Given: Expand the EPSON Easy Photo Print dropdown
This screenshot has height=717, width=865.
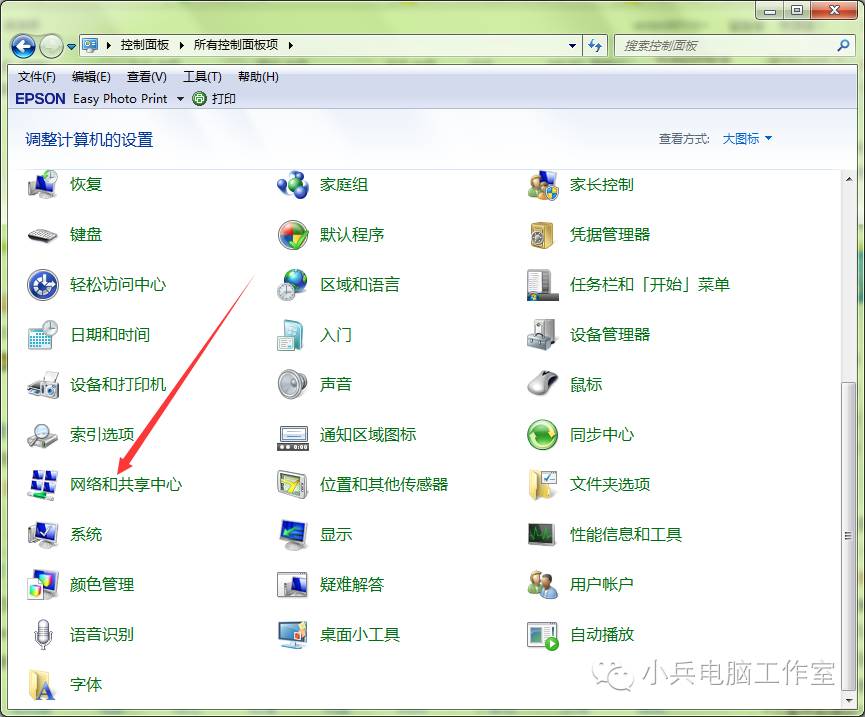Looking at the screenshot, I should click(x=180, y=98).
